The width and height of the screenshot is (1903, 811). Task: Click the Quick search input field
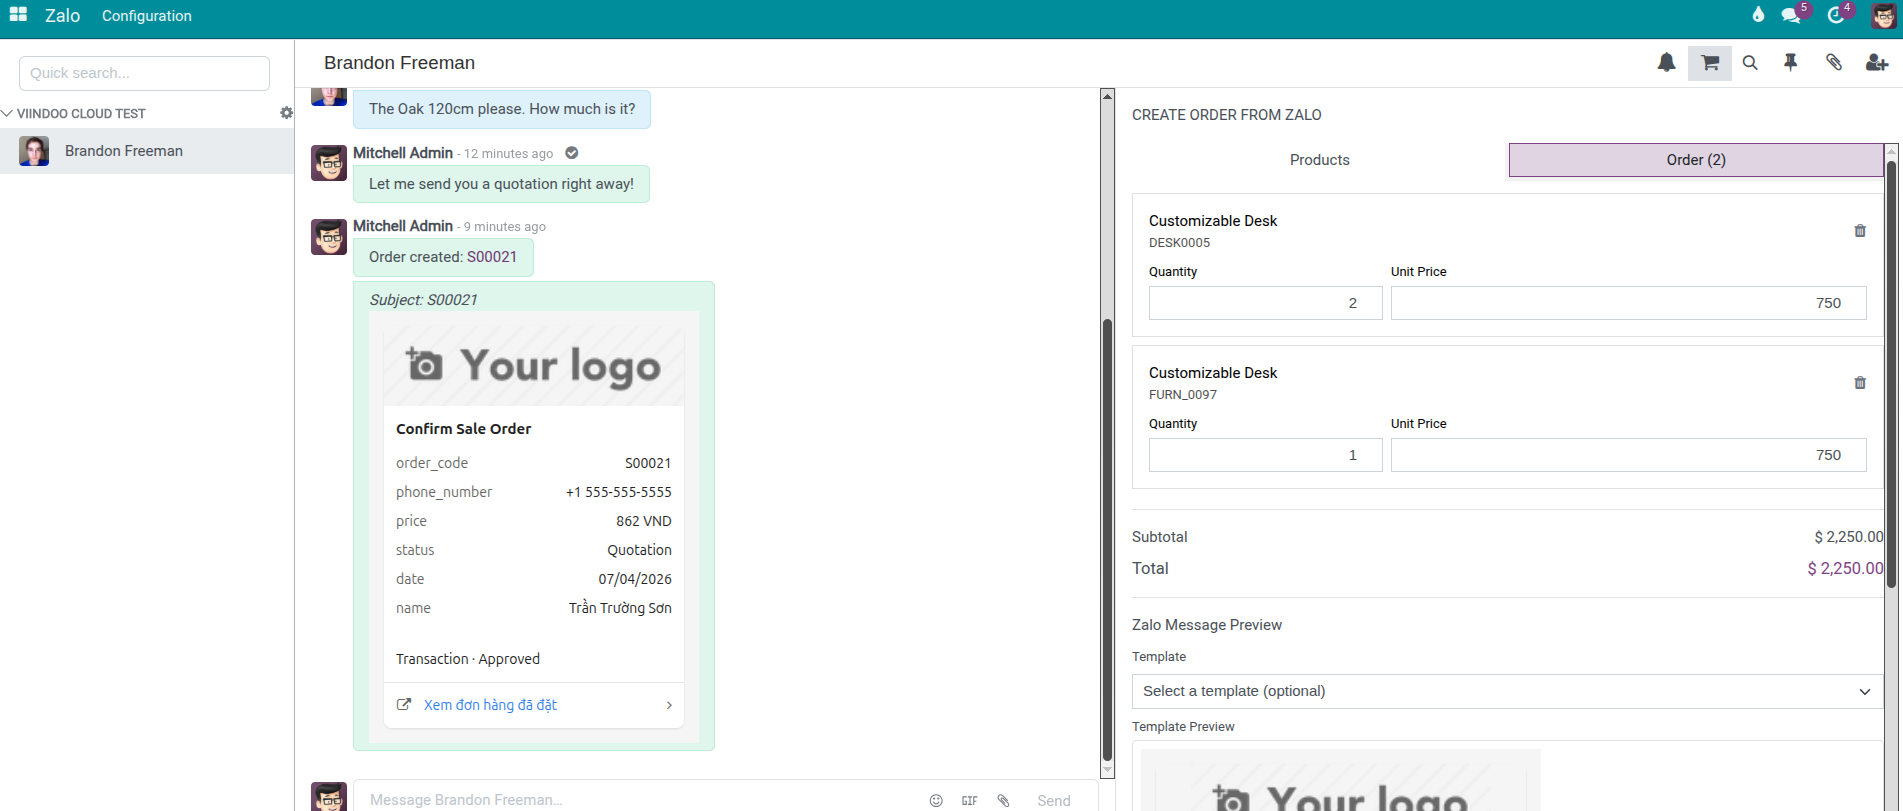[144, 73]
